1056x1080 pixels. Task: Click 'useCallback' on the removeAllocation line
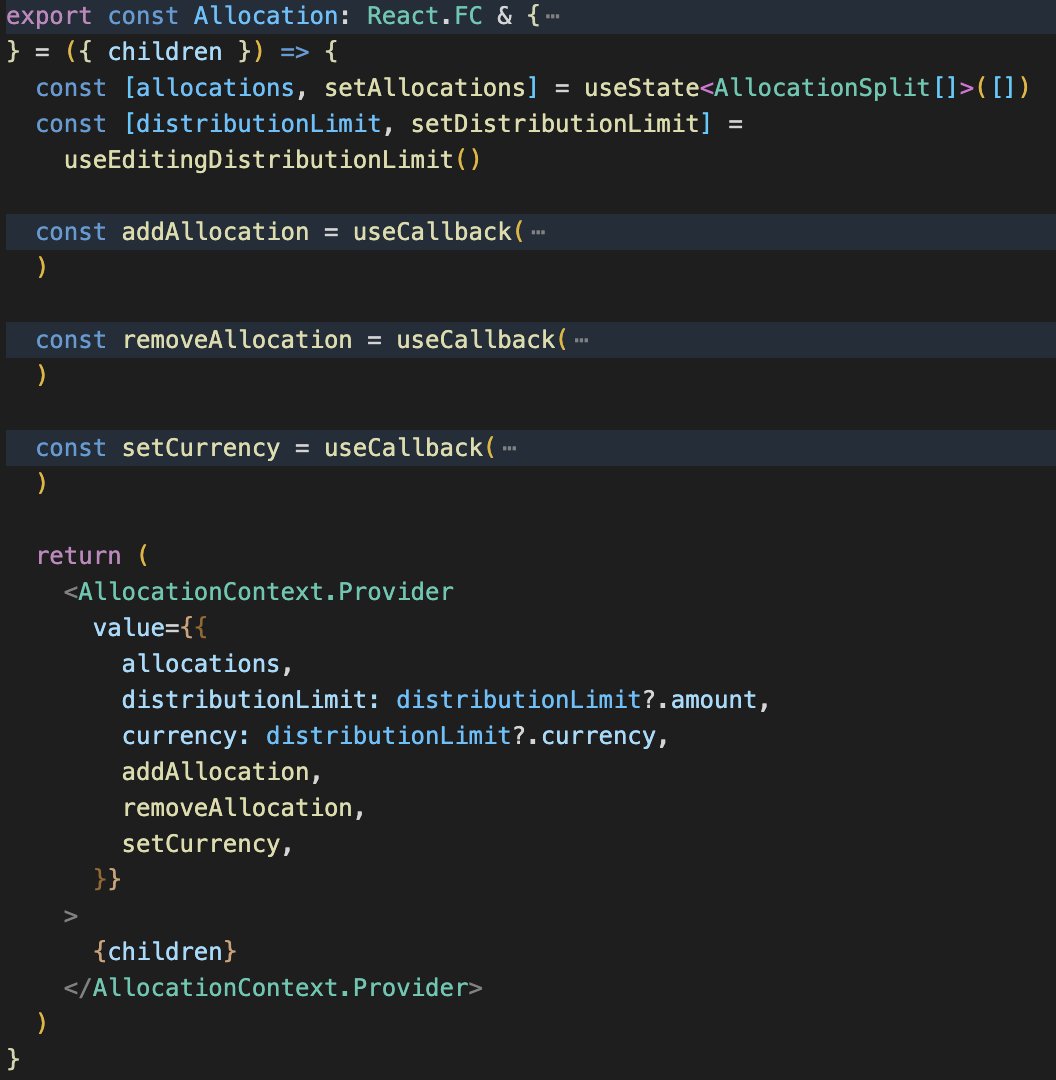pyautogui.click(x=475, y=340)
